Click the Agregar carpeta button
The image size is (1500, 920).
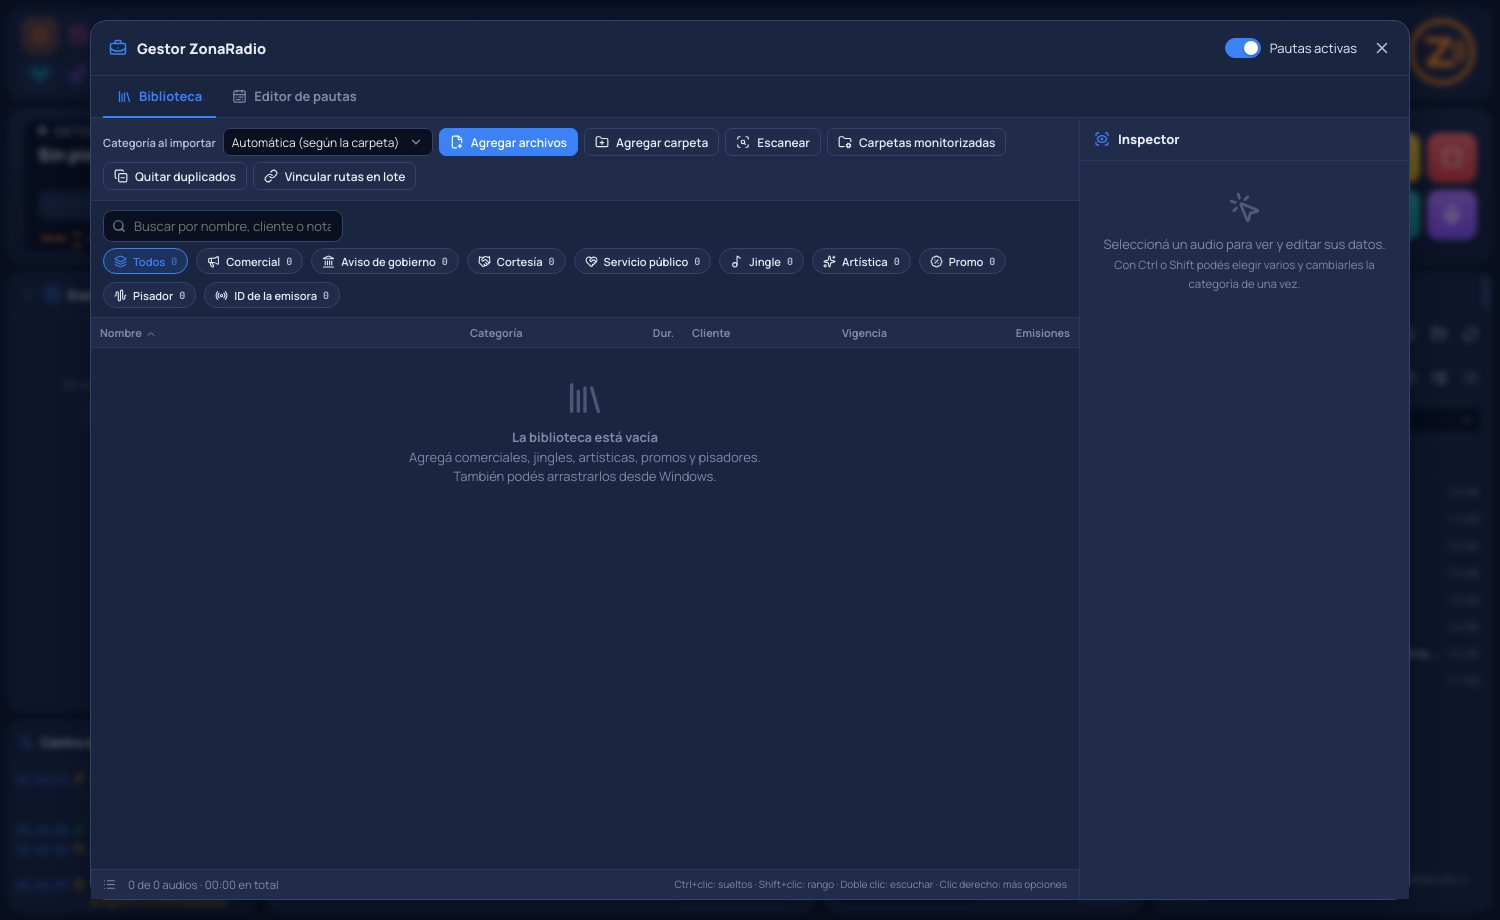pos(651,142)
